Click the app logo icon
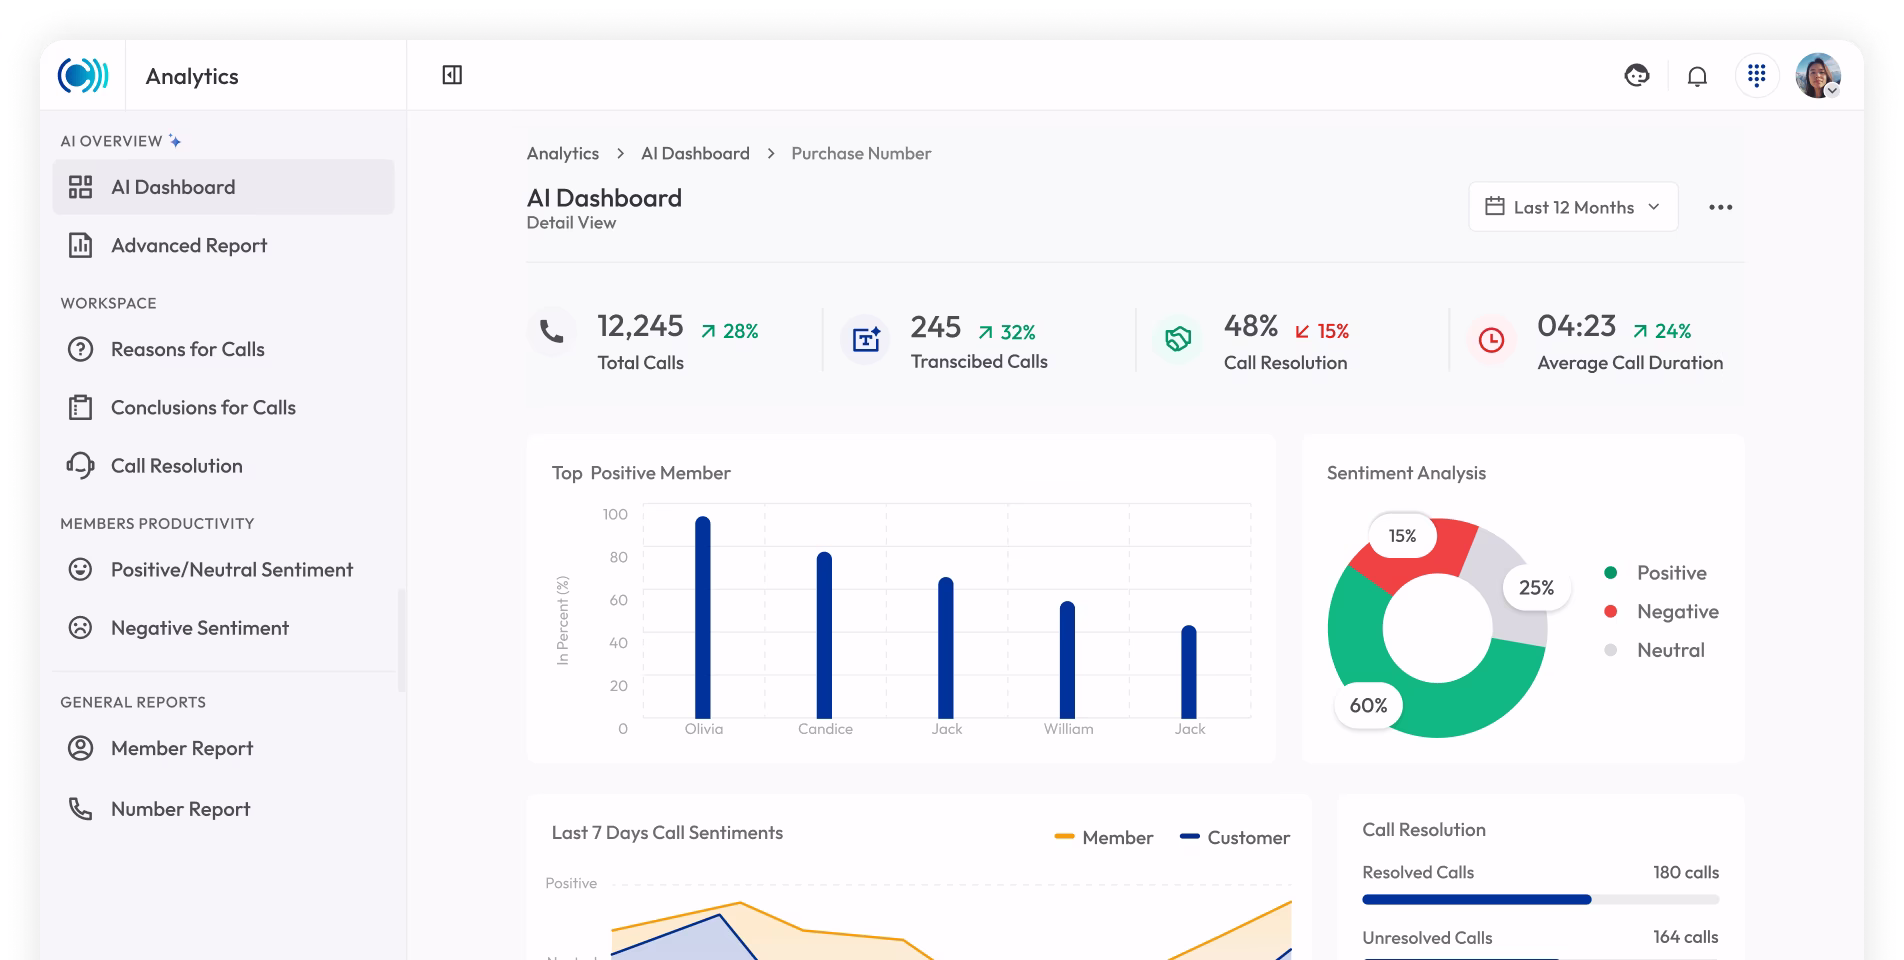 click(83, 75)
